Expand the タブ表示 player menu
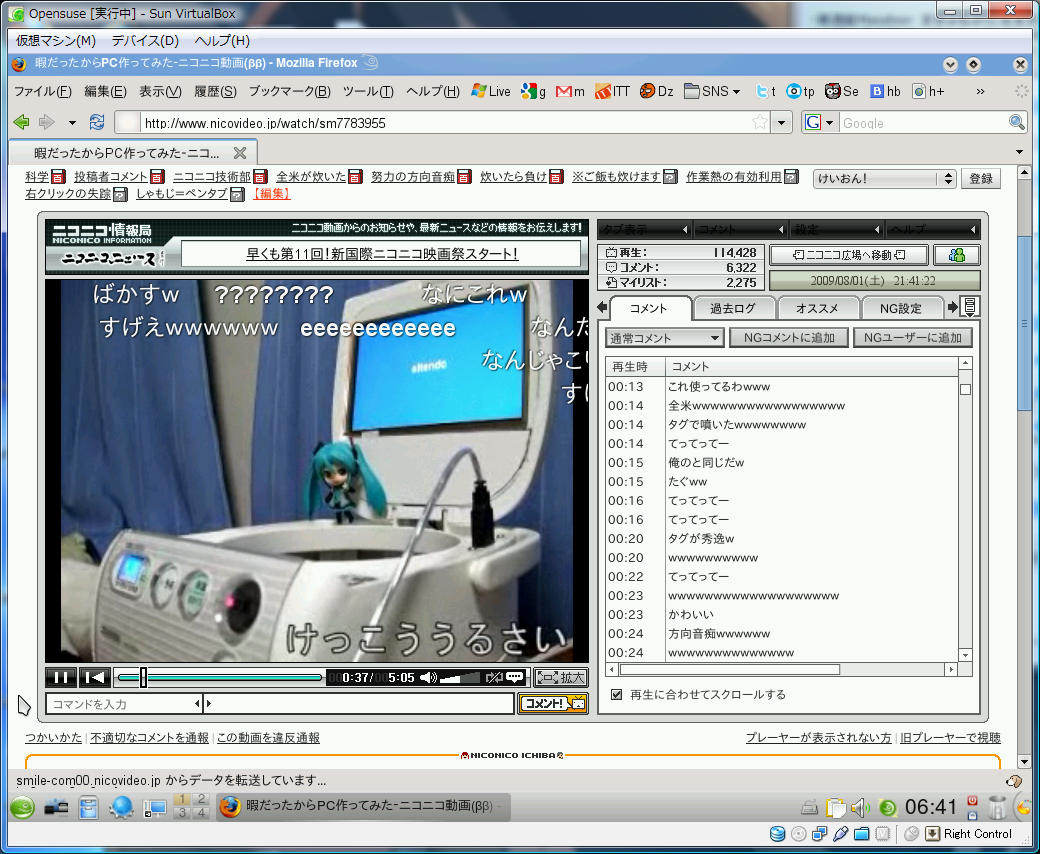The height and width of the screenshot is (854, 1040). 644,229
